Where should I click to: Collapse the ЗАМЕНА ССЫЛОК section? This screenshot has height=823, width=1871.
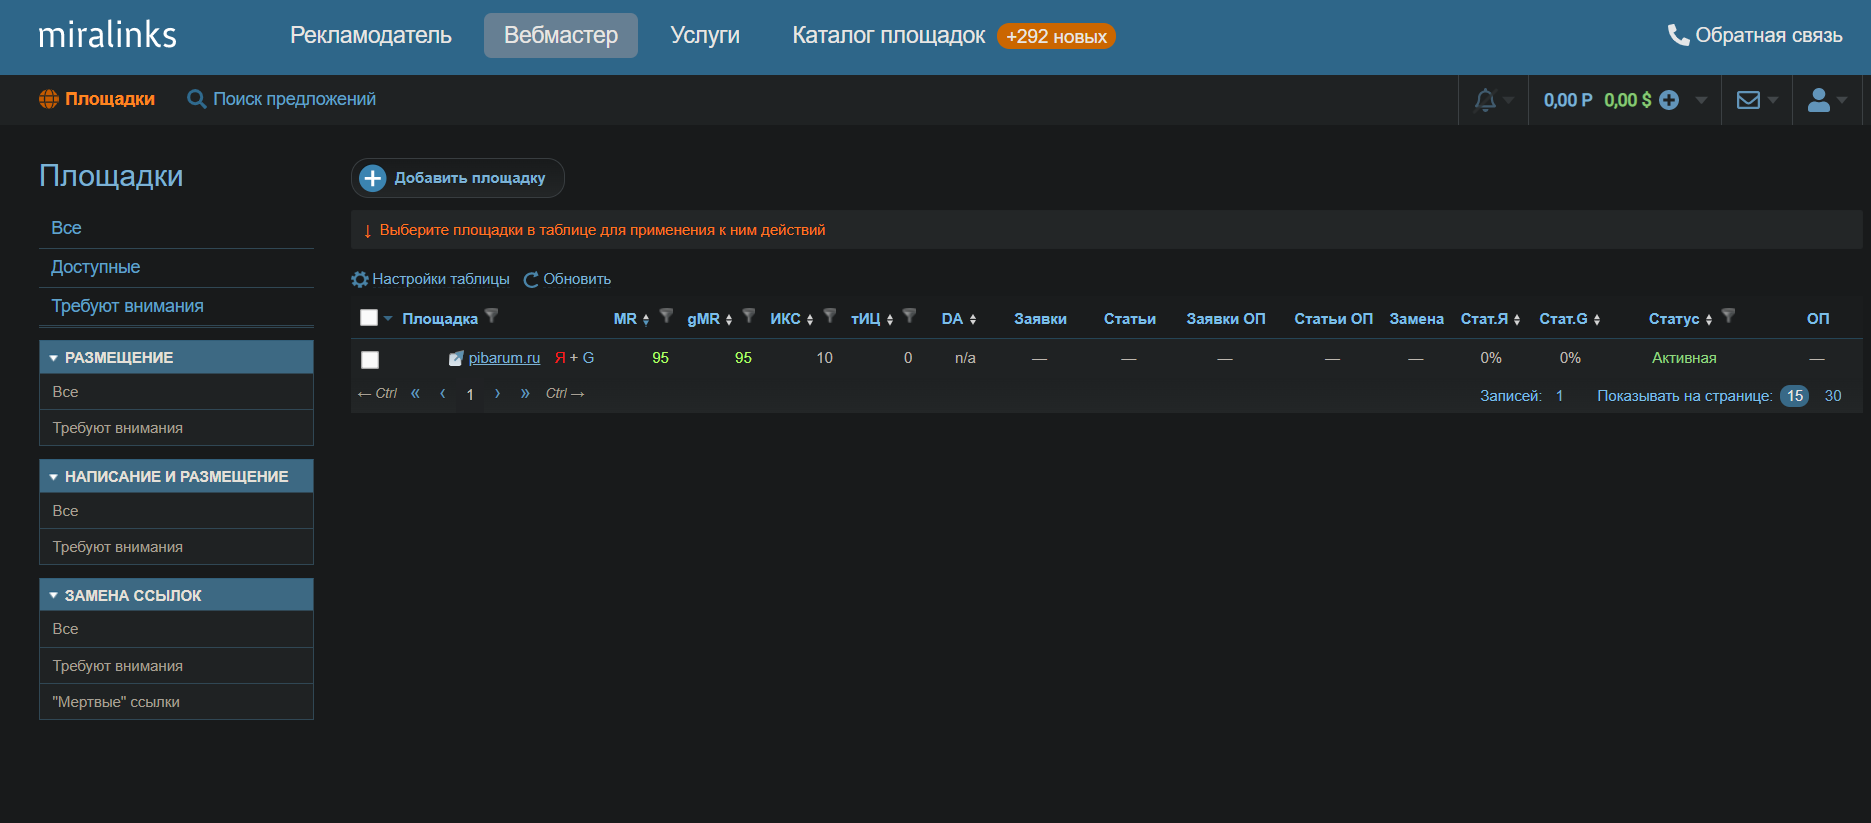(x=54, y=595)
